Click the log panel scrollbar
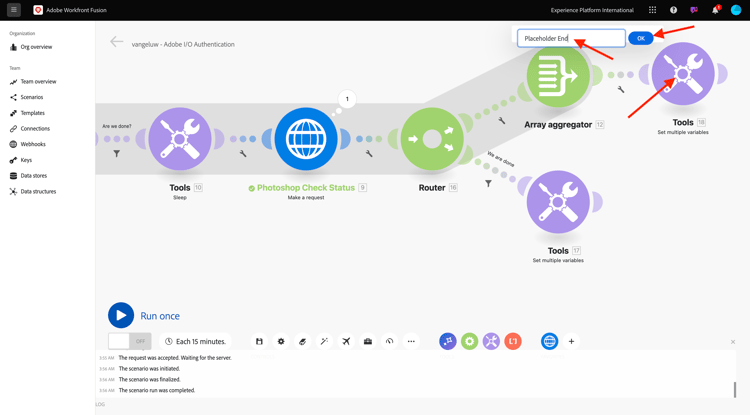The width and height of the screenshot is (750, 415). click(735, 390)
